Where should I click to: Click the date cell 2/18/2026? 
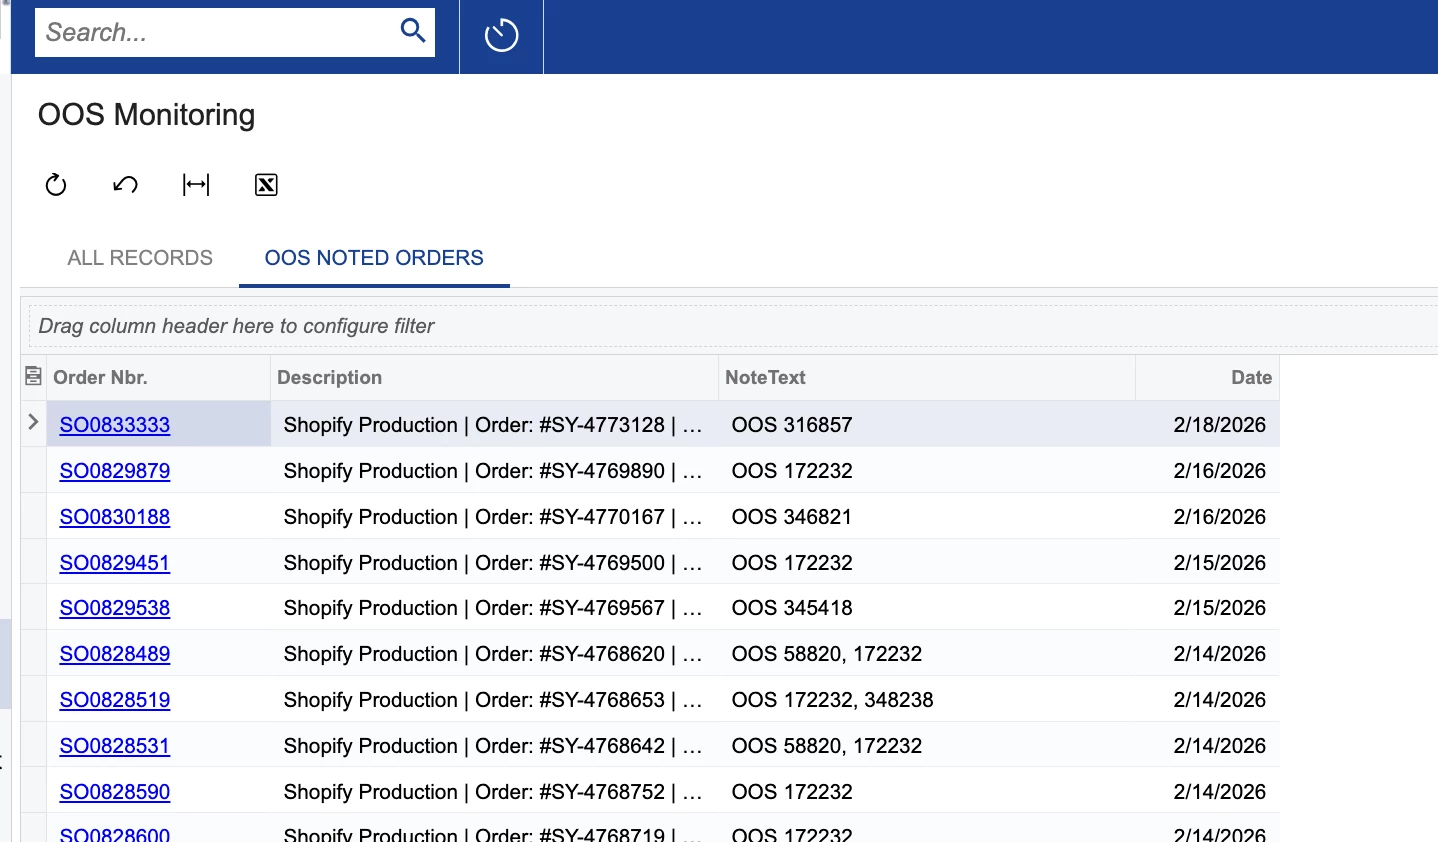click(1208, 425)
